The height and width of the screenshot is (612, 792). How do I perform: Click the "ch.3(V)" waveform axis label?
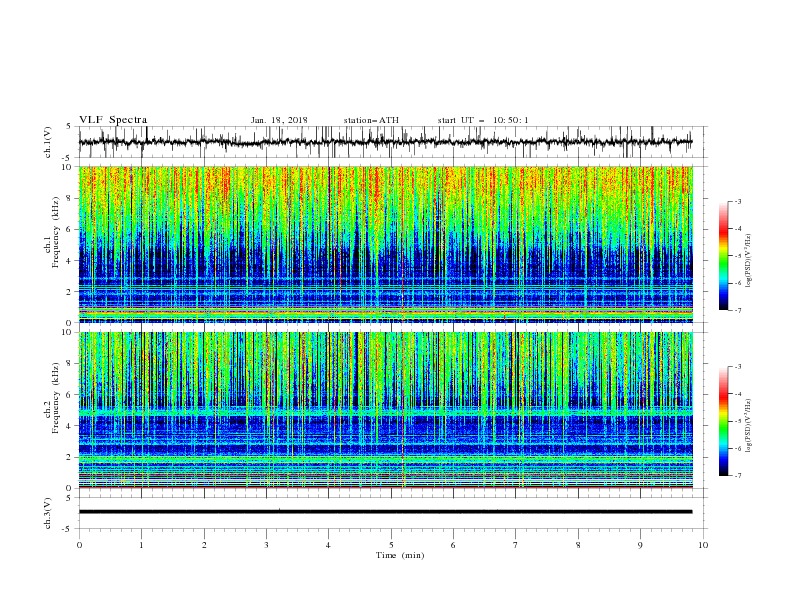pos(48,513)
